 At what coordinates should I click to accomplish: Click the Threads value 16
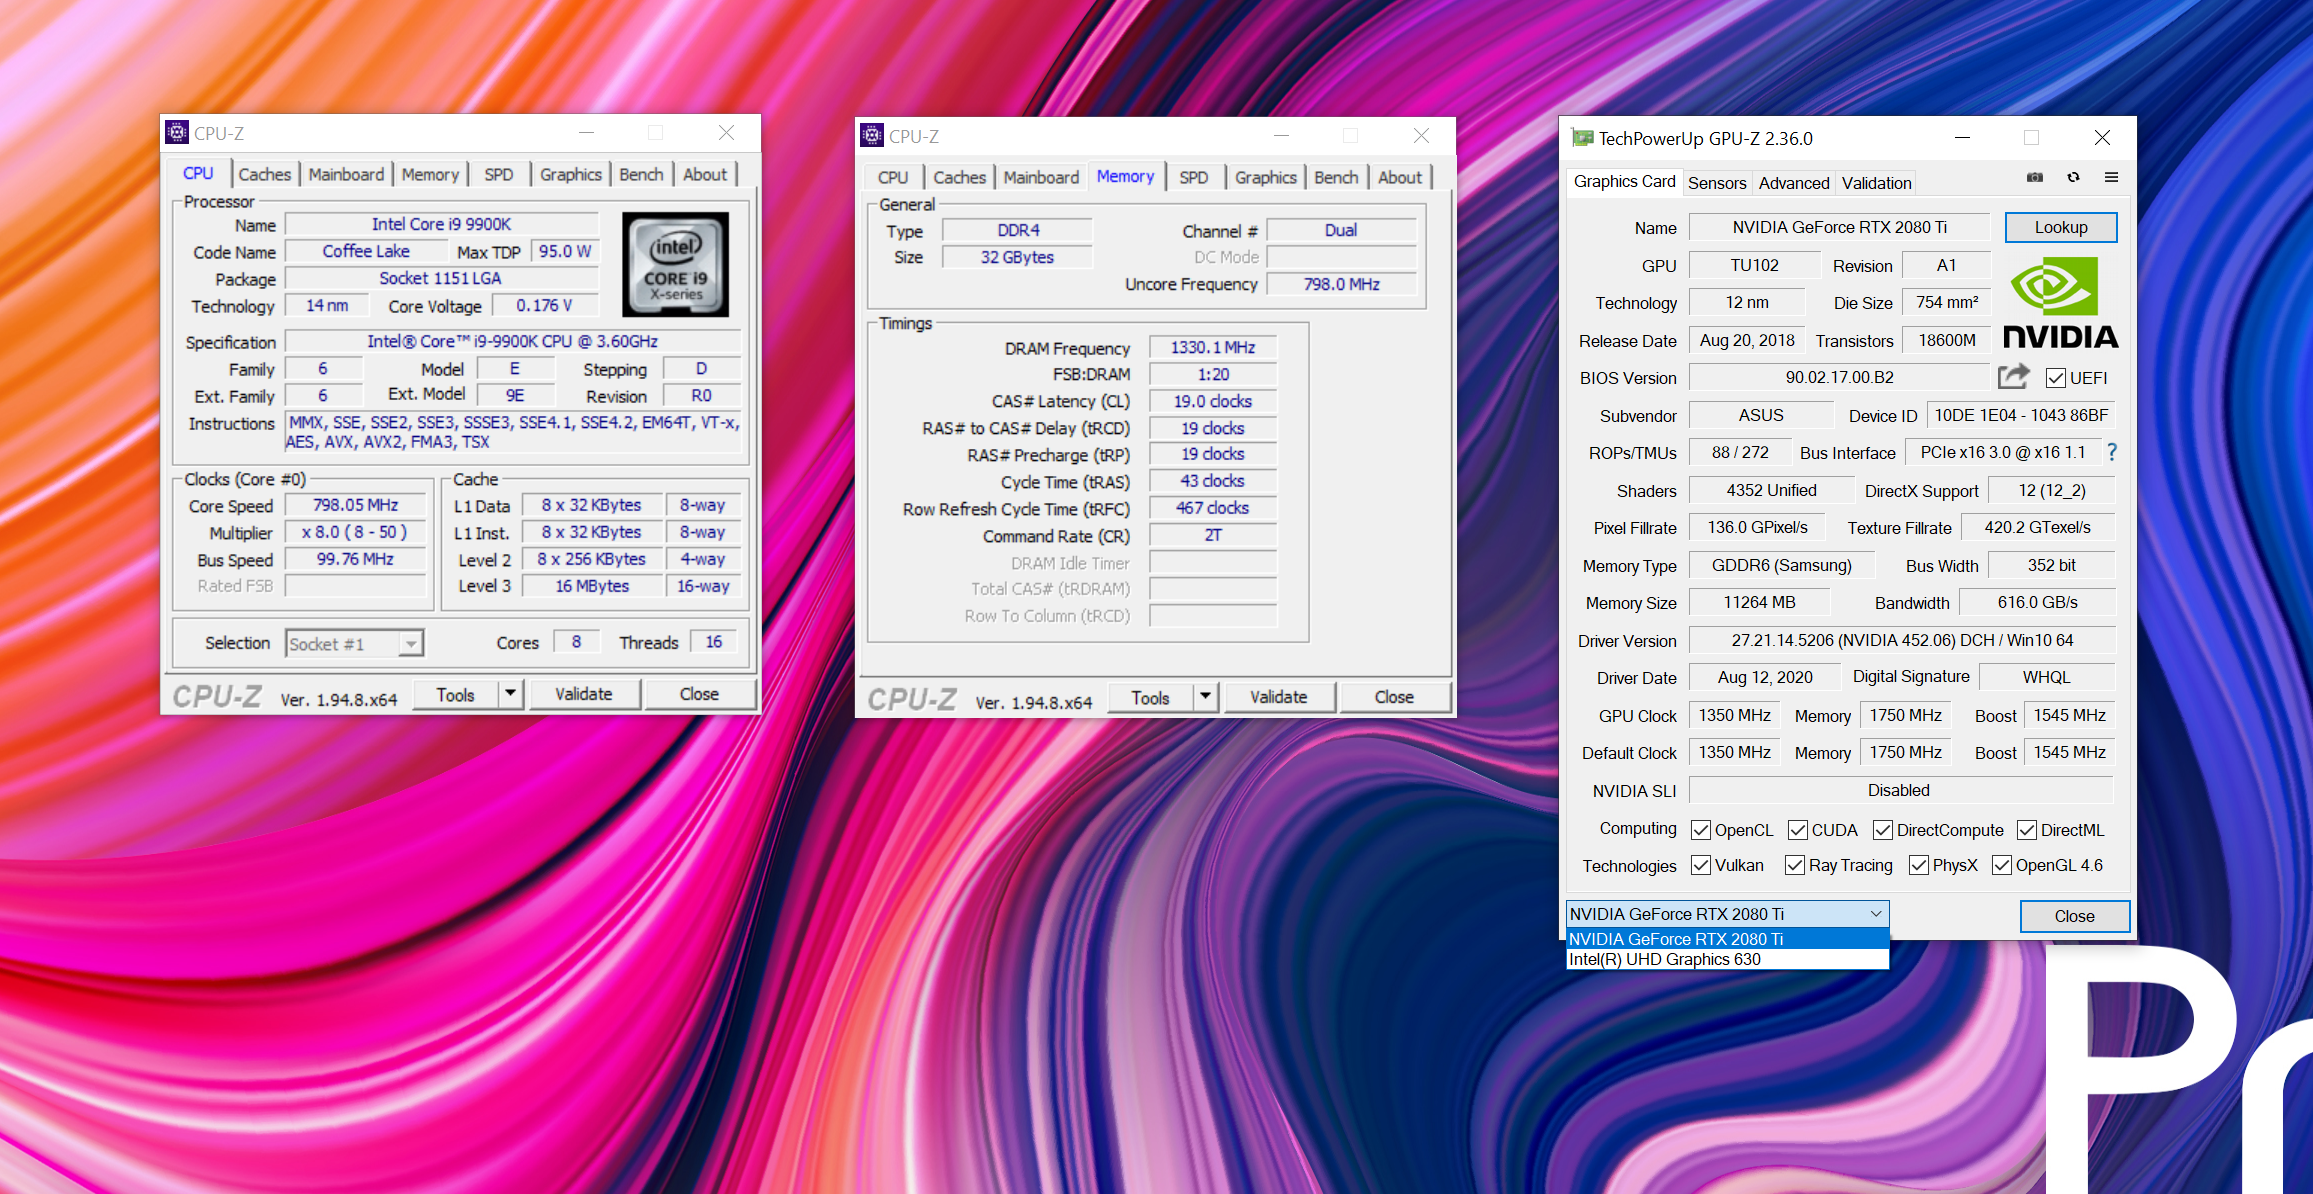(713, 642)
